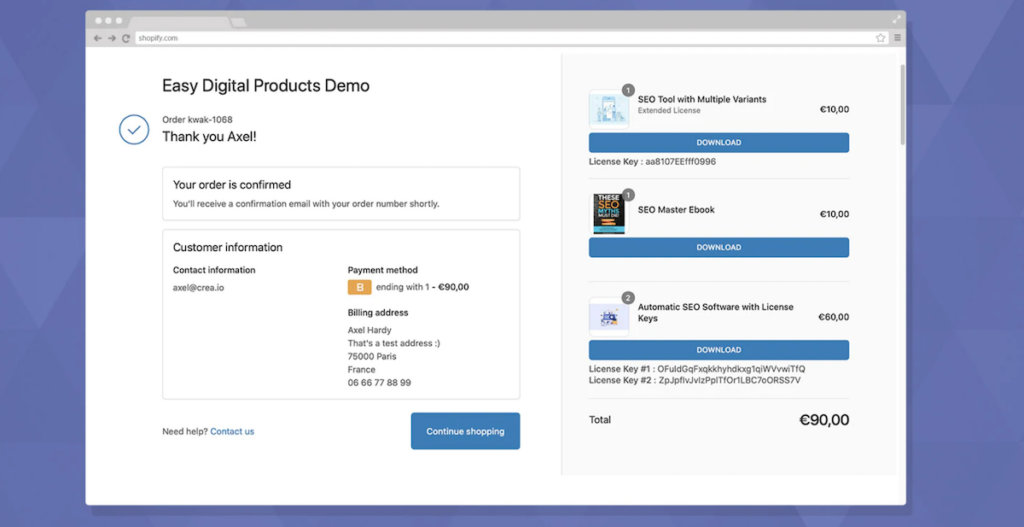Click the order confirmed checkmark icon

tap(134, 129)
